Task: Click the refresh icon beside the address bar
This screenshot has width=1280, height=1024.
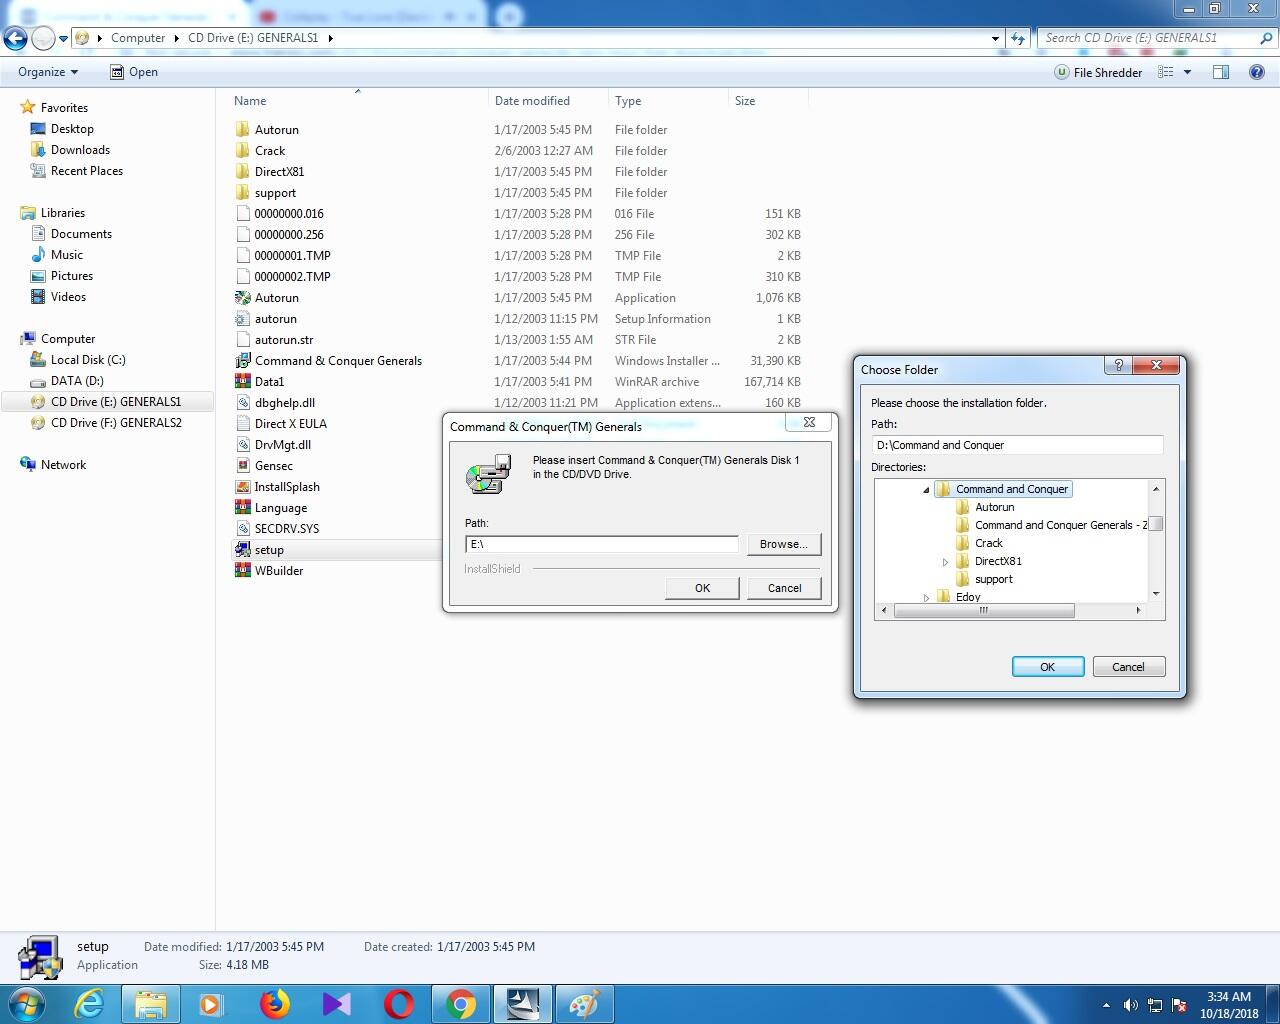Action: click(1018, 38)
